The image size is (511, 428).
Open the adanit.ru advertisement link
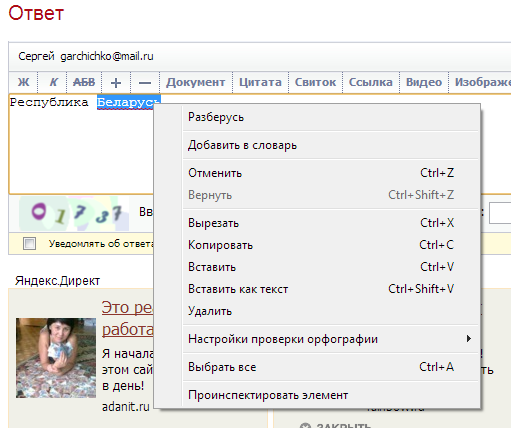coord(126,407)
